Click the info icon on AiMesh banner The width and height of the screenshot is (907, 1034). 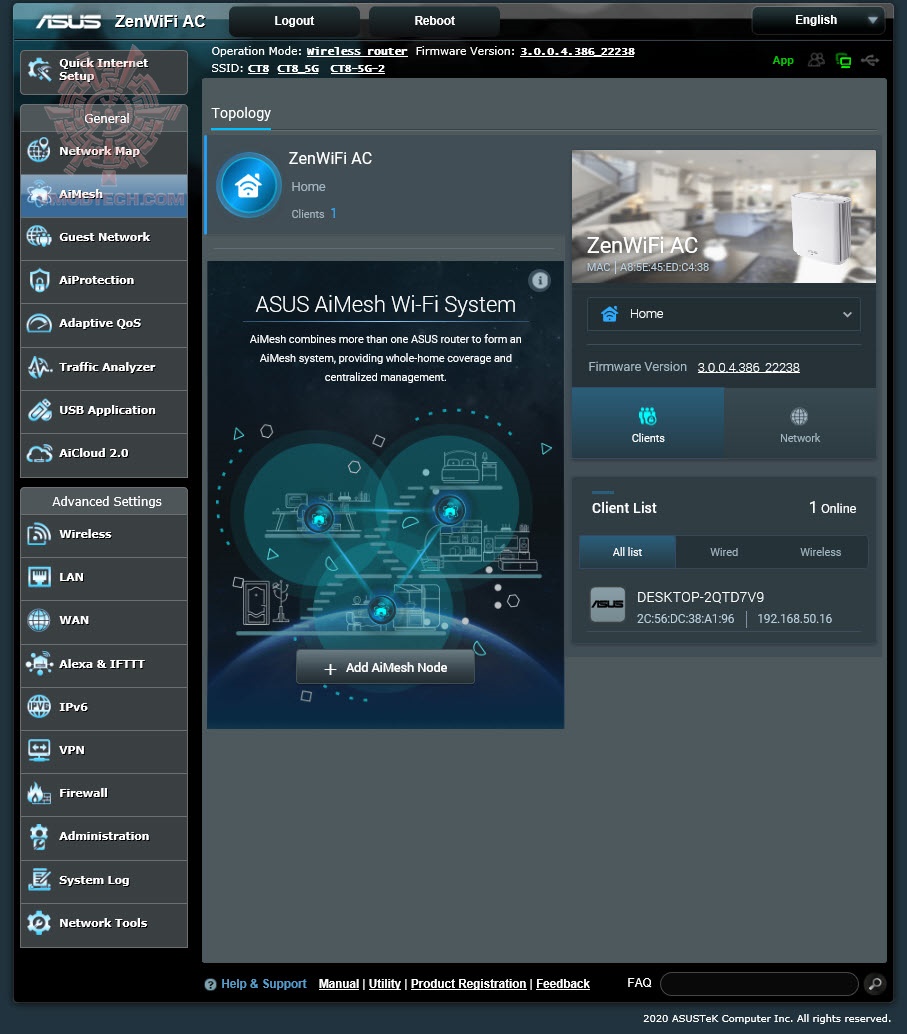(x=540, y=281)
